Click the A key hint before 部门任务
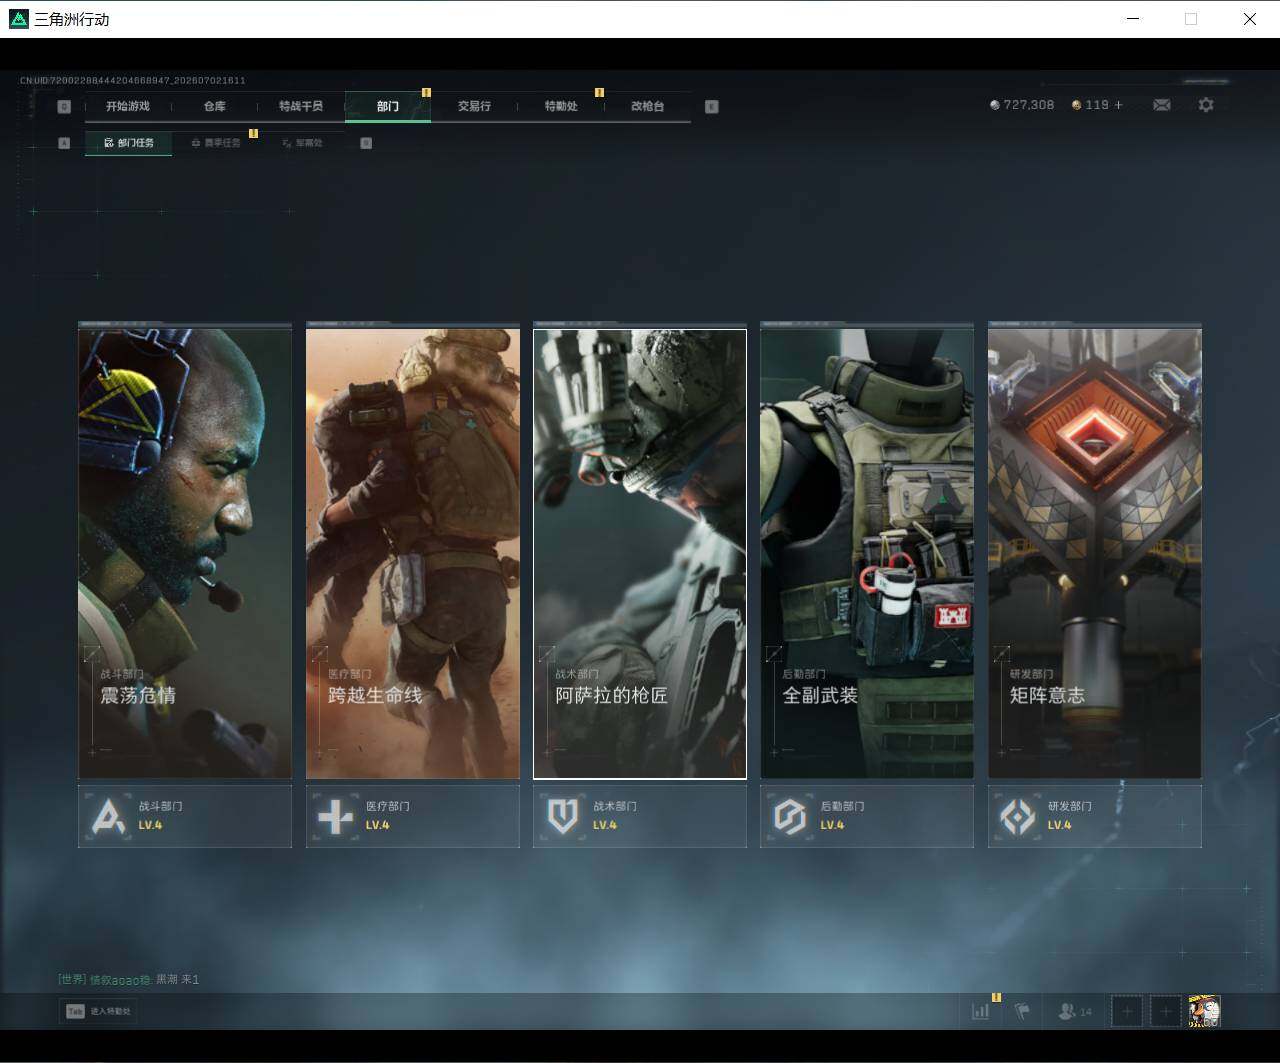The width and height of the screenshot is (1280, 1063). point(64,143)
